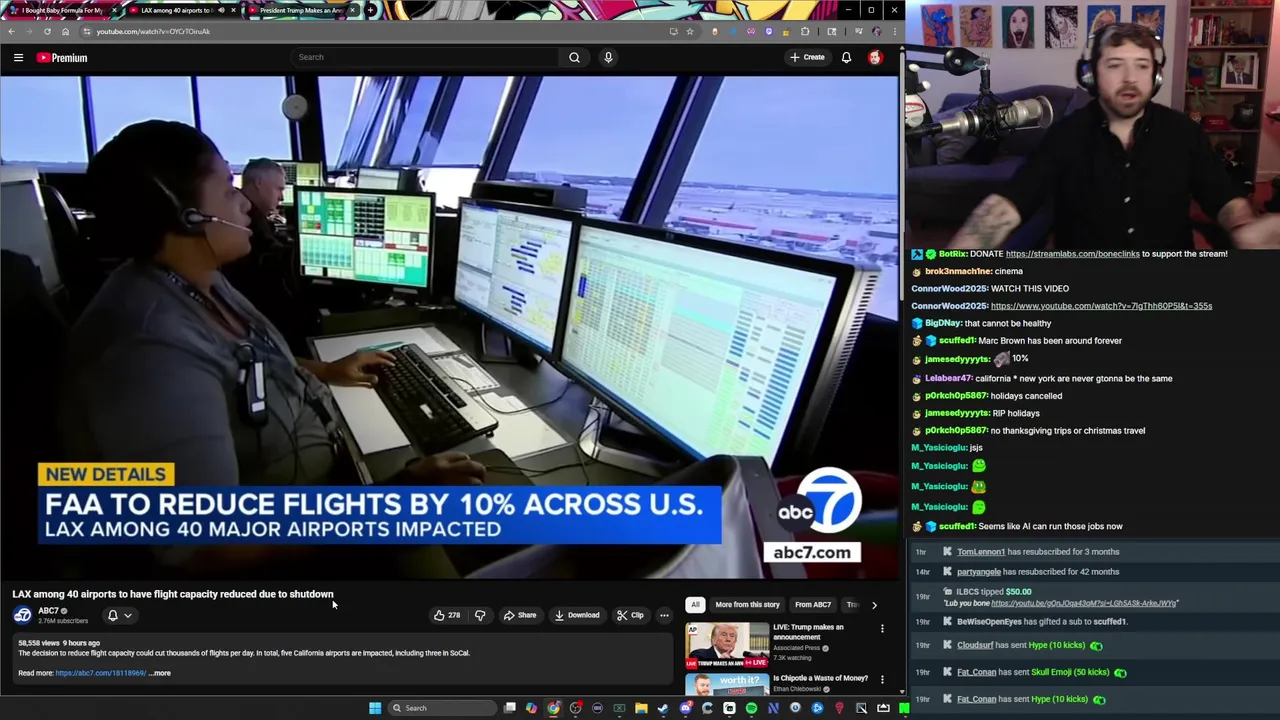This screenshot has height=720, width=1280.
Task: Open Spotify from the taskbar
Action: click(751, 708)
